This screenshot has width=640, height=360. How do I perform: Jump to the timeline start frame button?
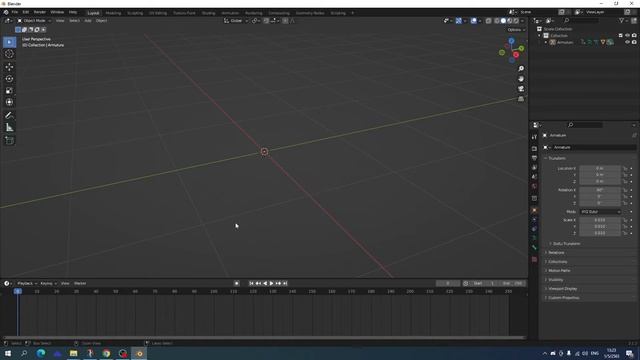pos(251,283)
